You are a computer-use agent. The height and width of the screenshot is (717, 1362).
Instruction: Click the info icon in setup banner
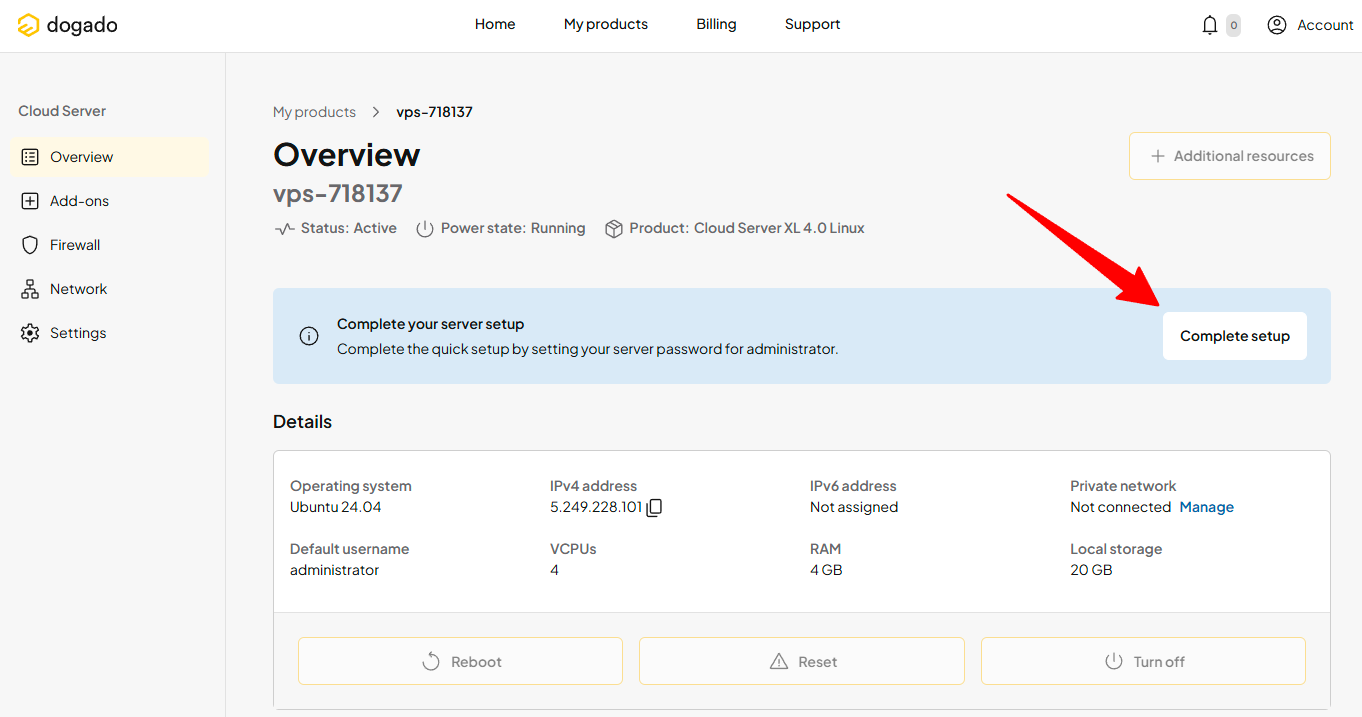coord(309,336)
